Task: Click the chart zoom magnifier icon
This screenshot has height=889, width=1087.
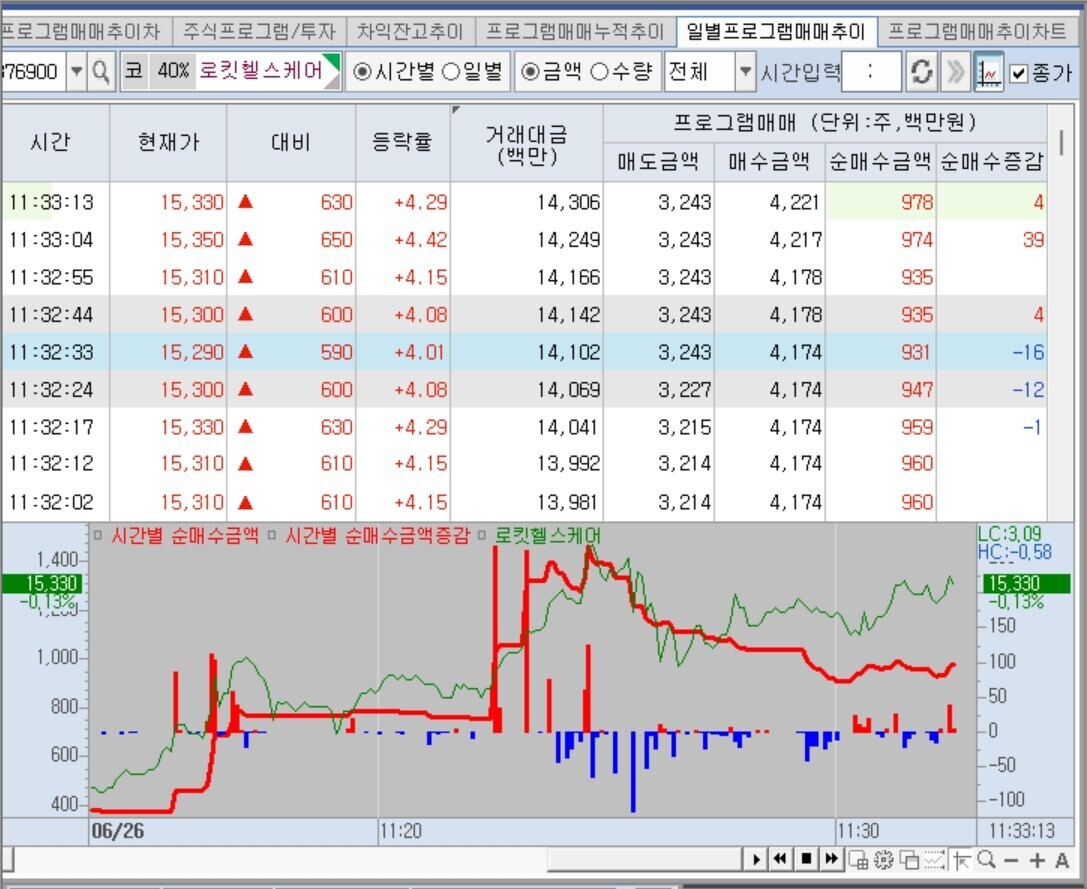Action: point(986,861)
